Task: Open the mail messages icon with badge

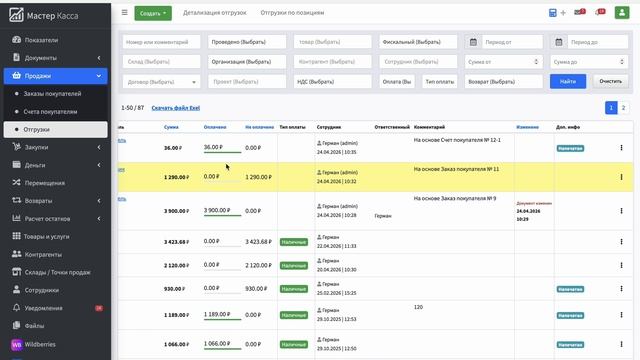Action: [x=580, y=12]
